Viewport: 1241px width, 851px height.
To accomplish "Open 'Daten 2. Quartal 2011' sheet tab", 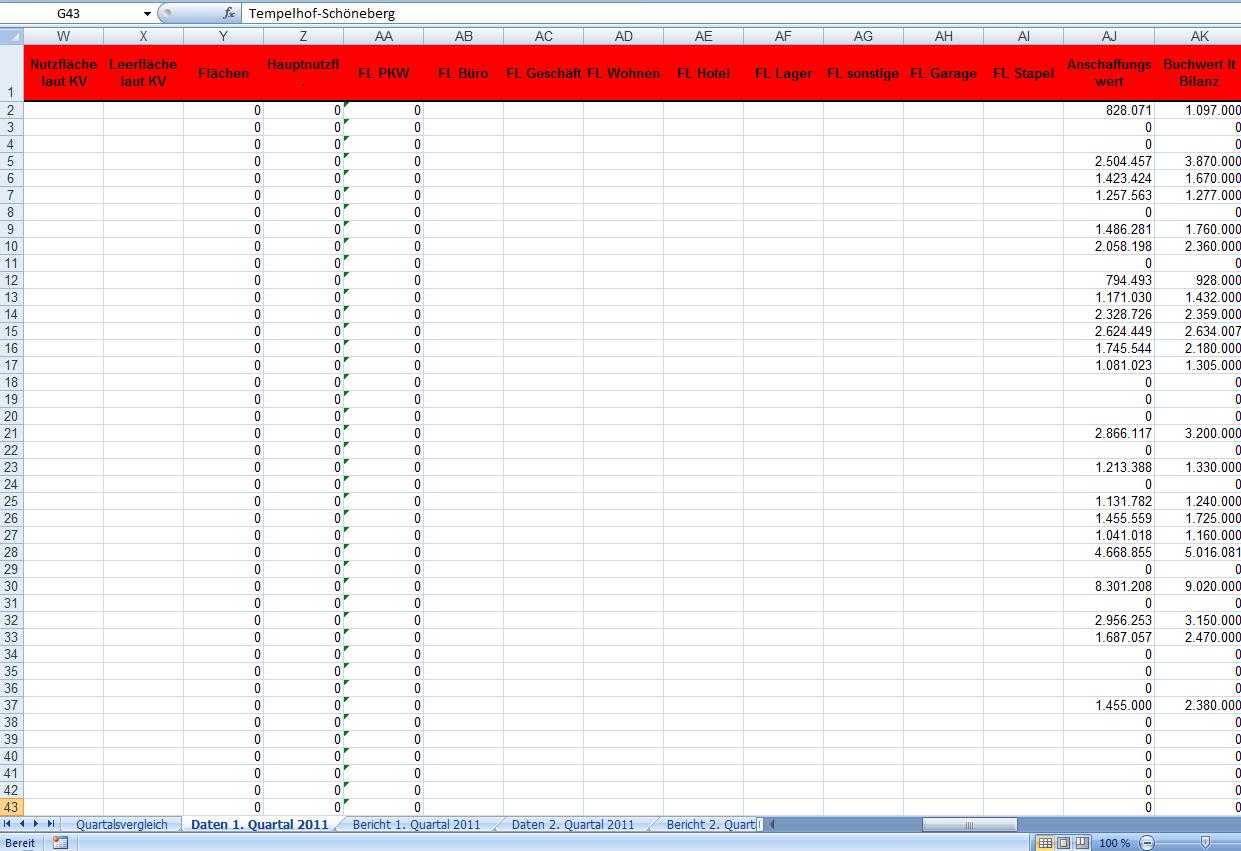I will 573,825.
